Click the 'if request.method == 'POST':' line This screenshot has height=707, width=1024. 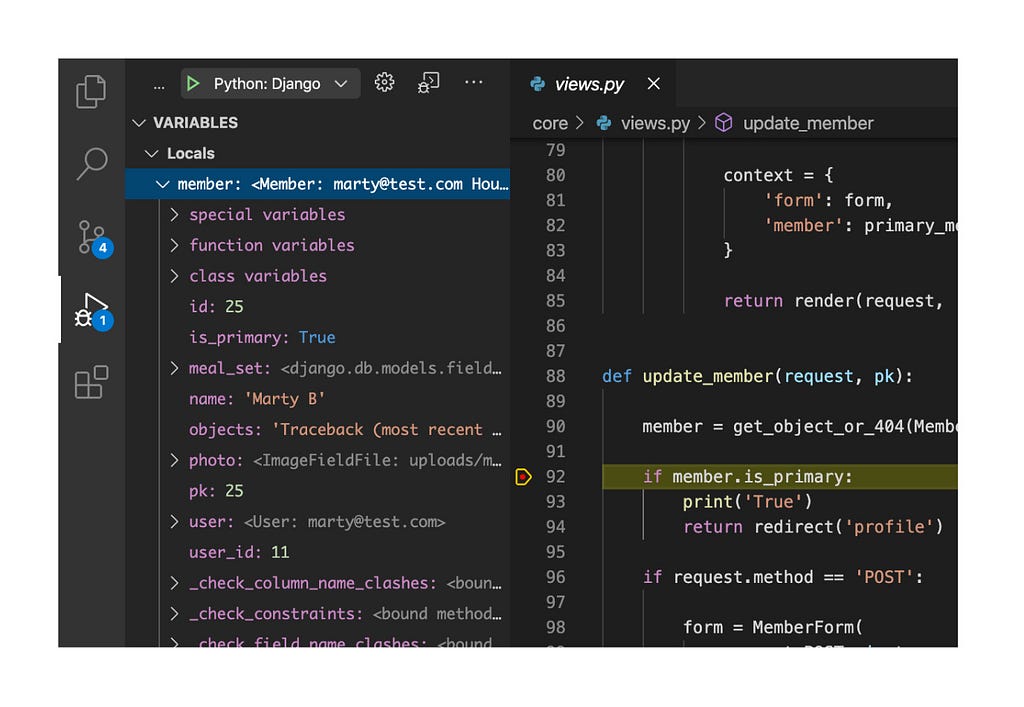pyautogui.click(x=782, y=577)
